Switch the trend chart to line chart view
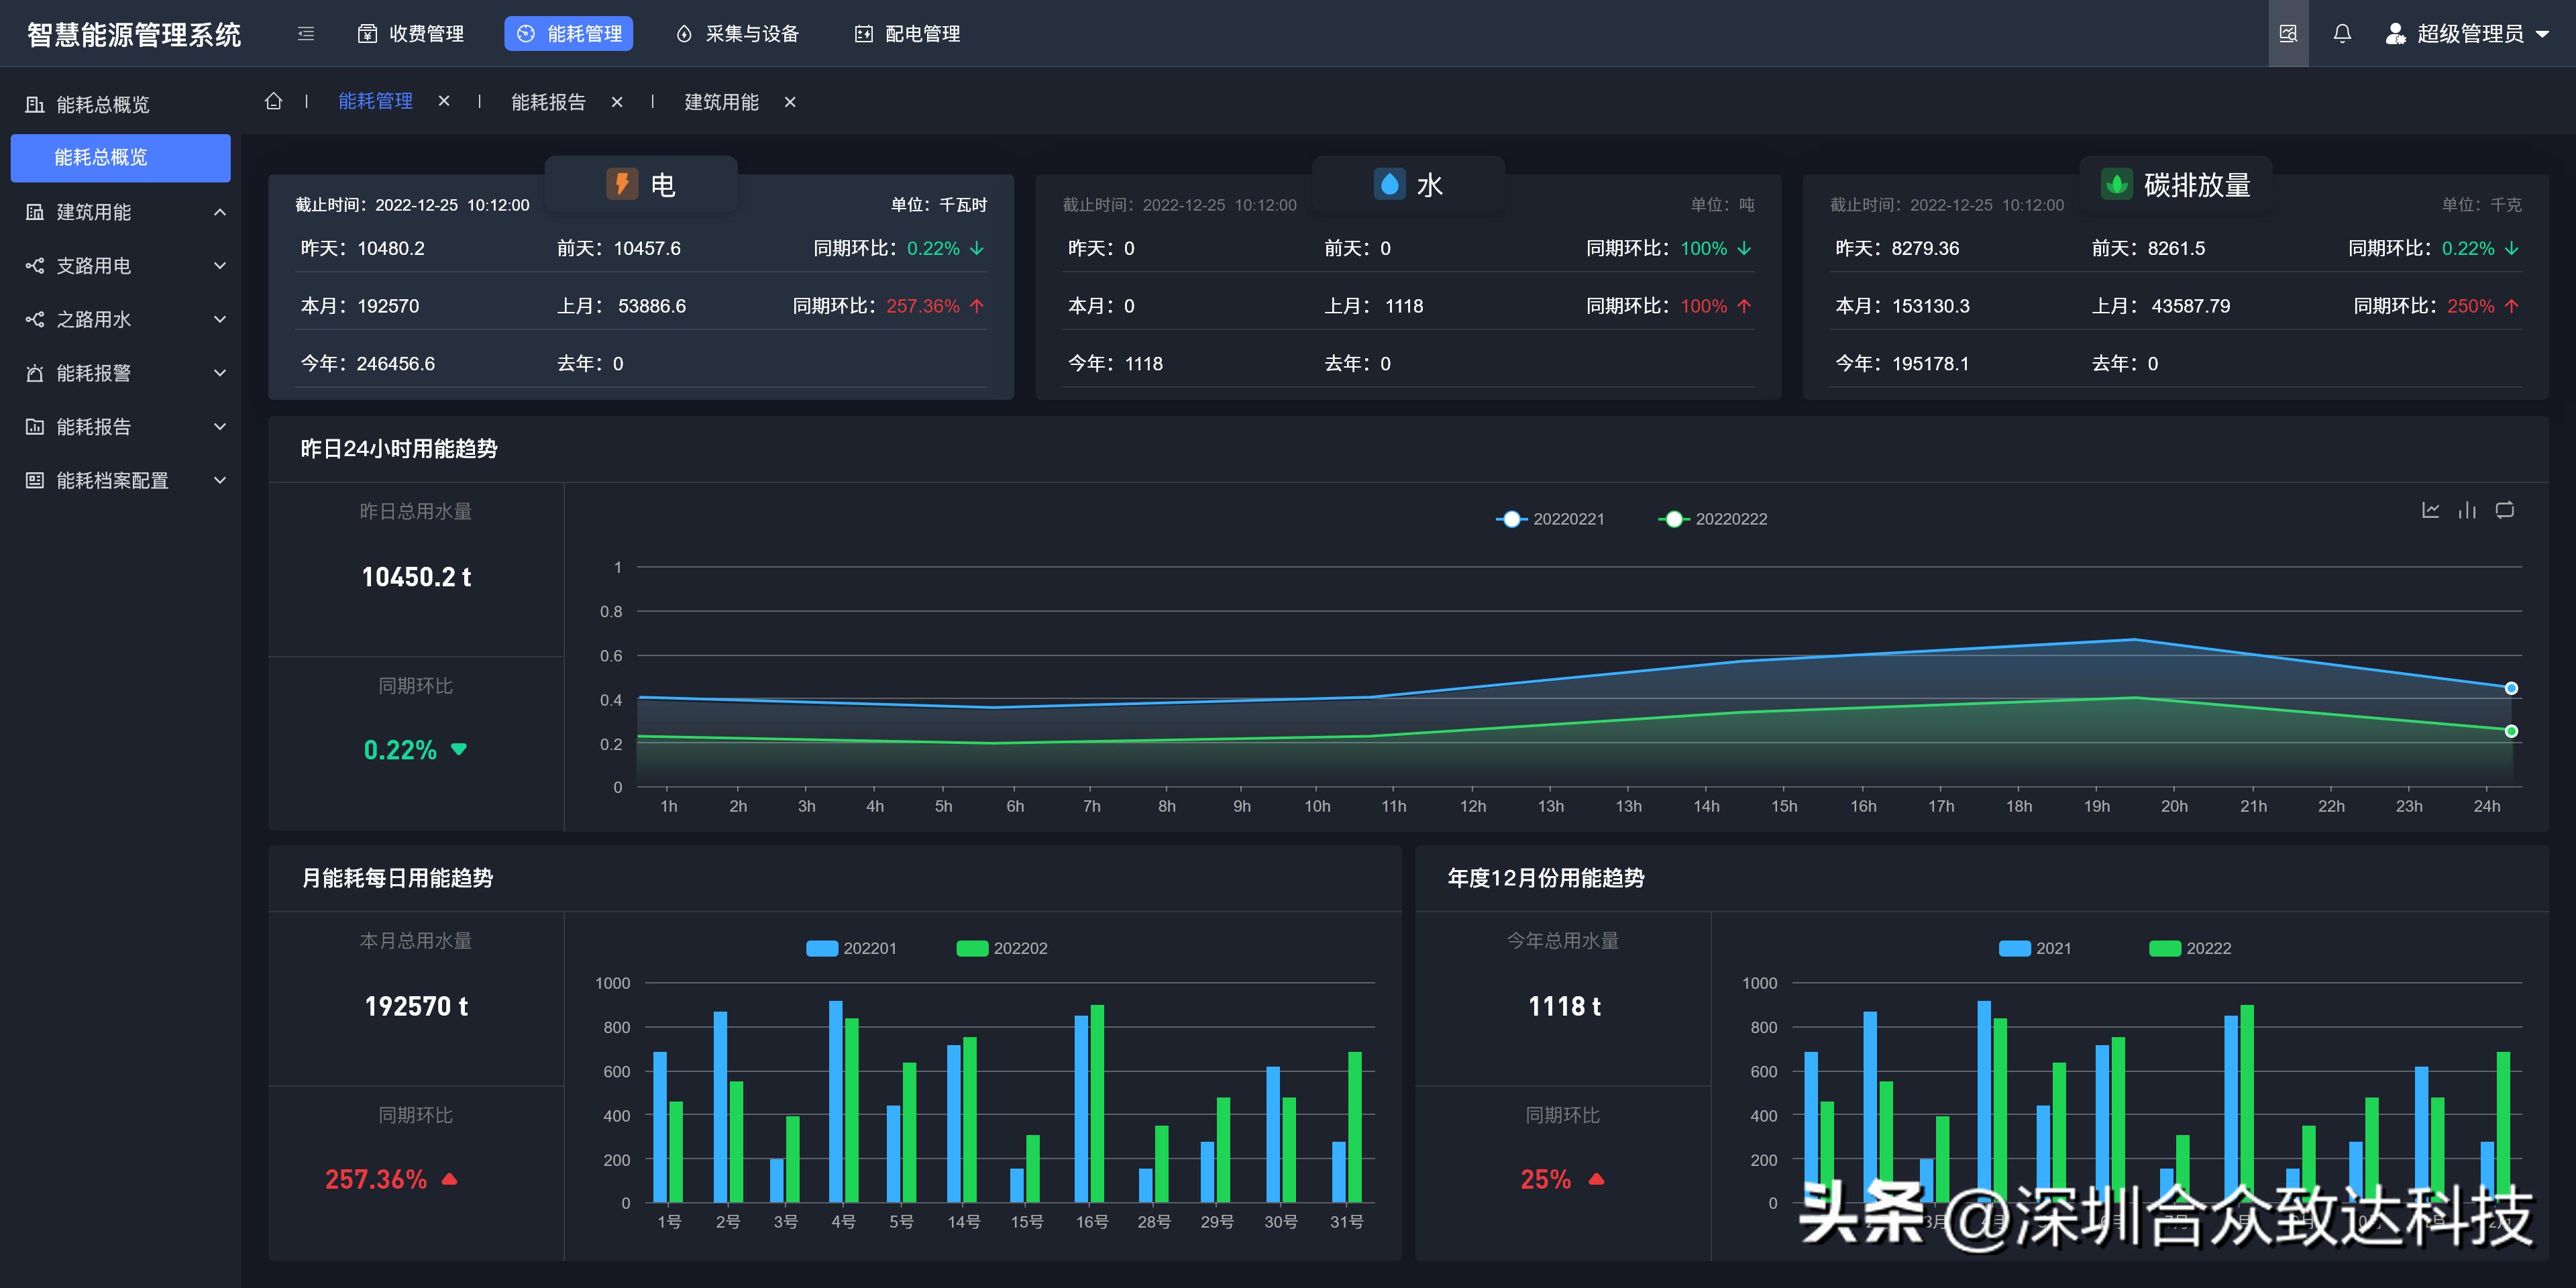2576x1288 pixels. click(2430, 510)
